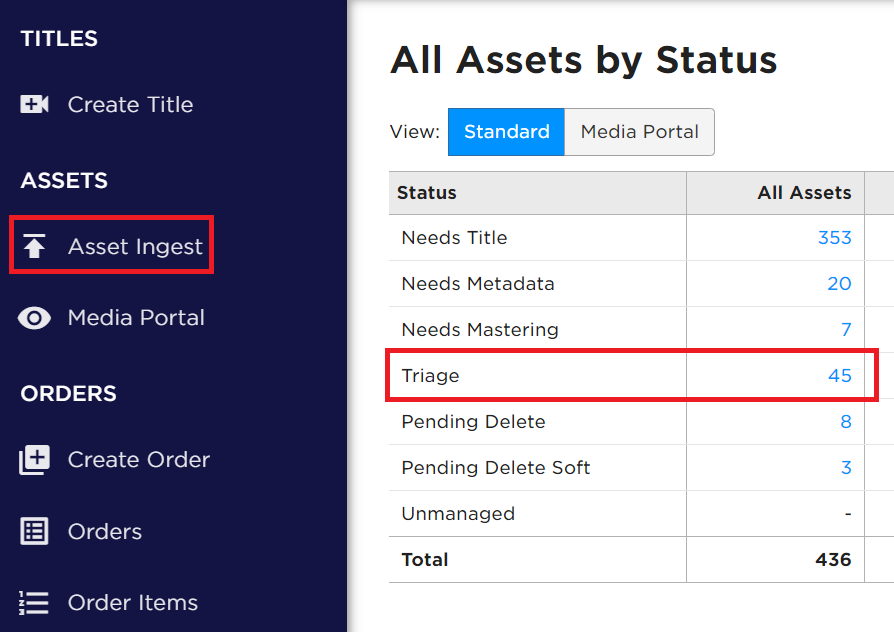Click the 8 Pending Delete count

pyautogui.click(x=846, y=422)
